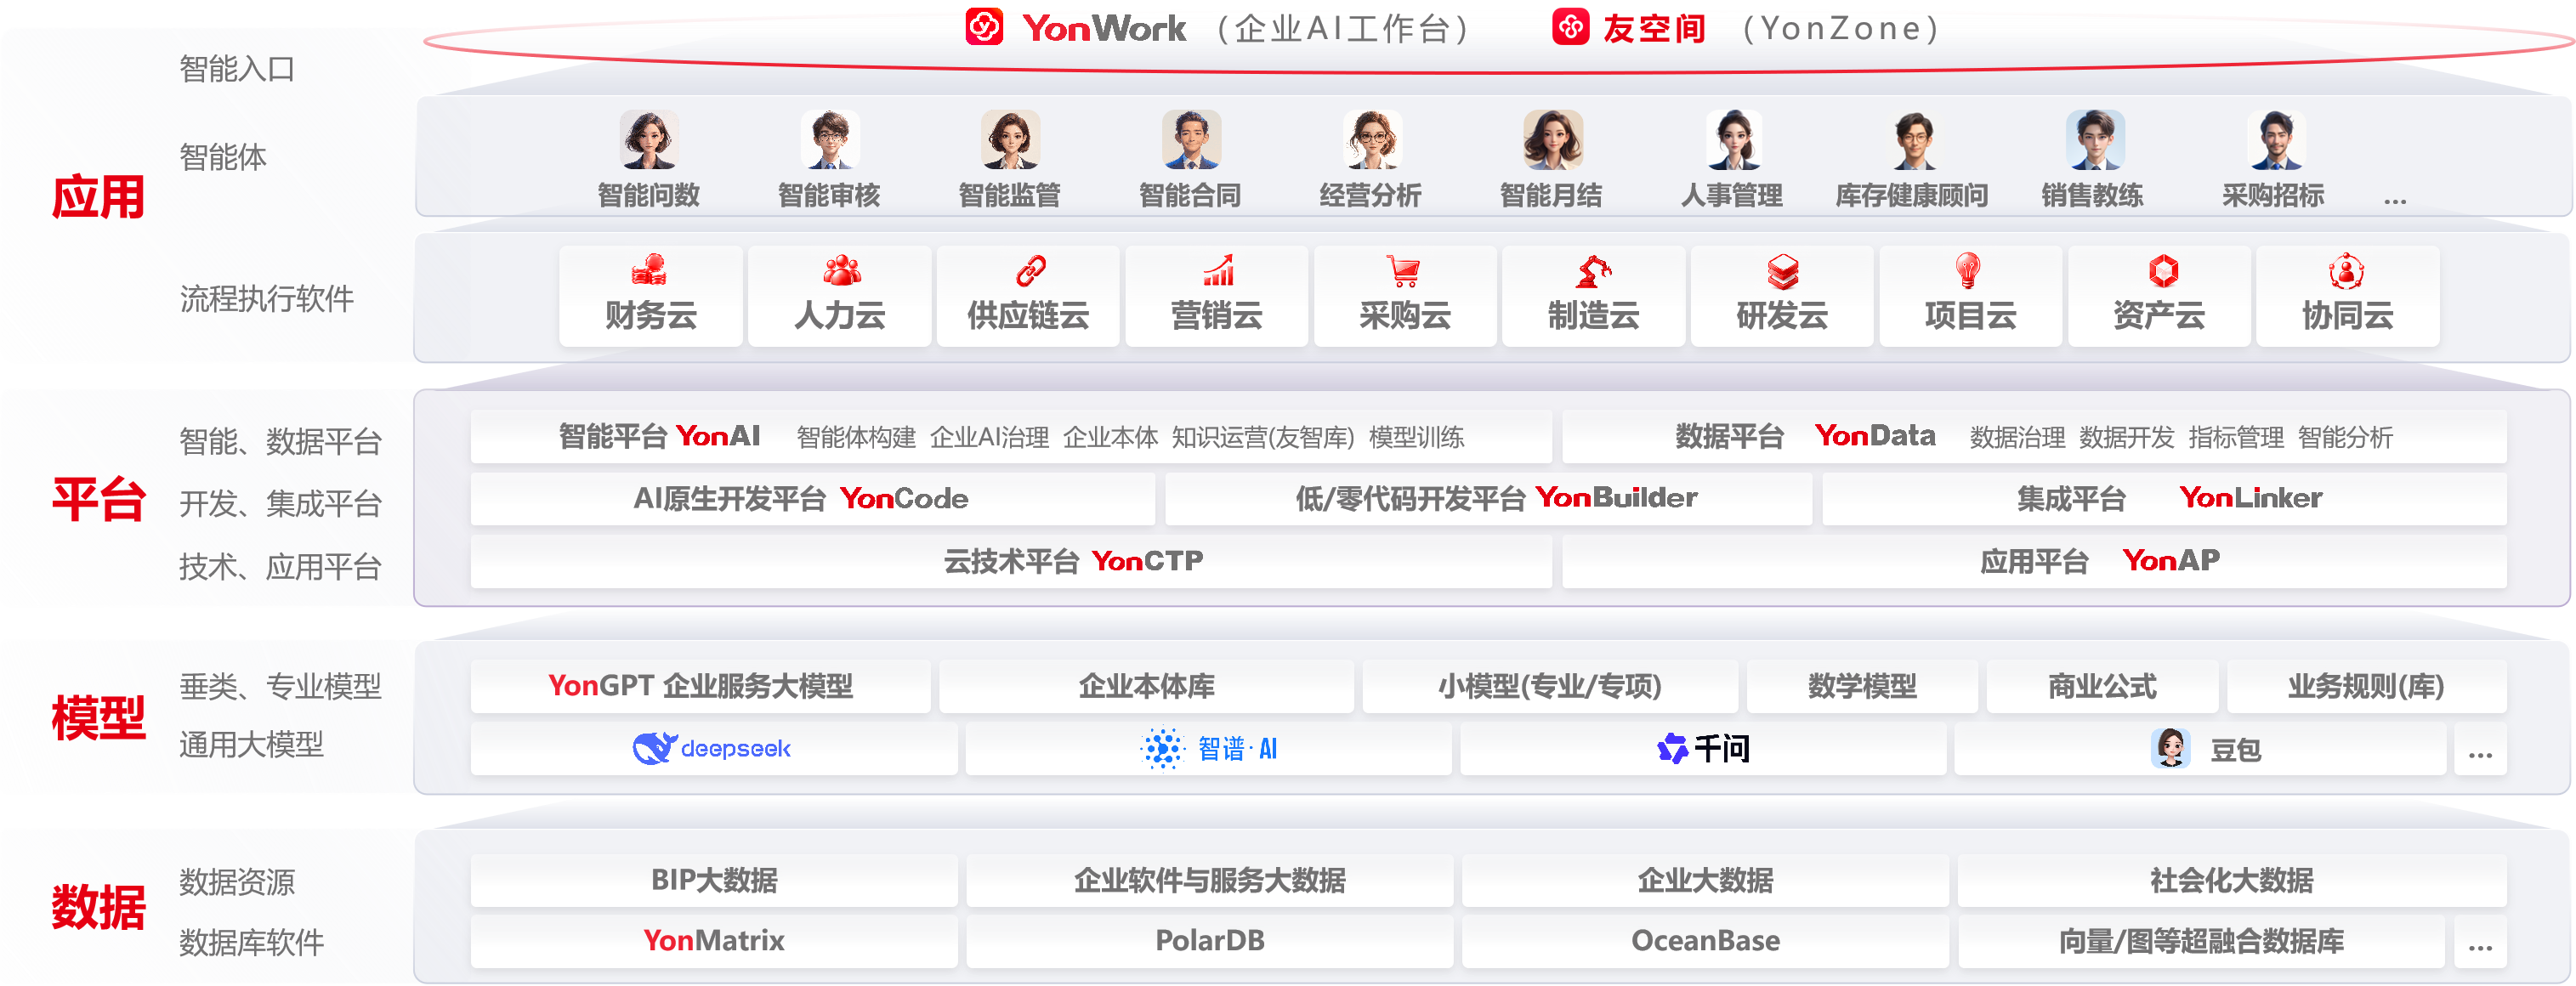
Task: Click the 应用平台 YonAP card
Action: click(2034, 561)
